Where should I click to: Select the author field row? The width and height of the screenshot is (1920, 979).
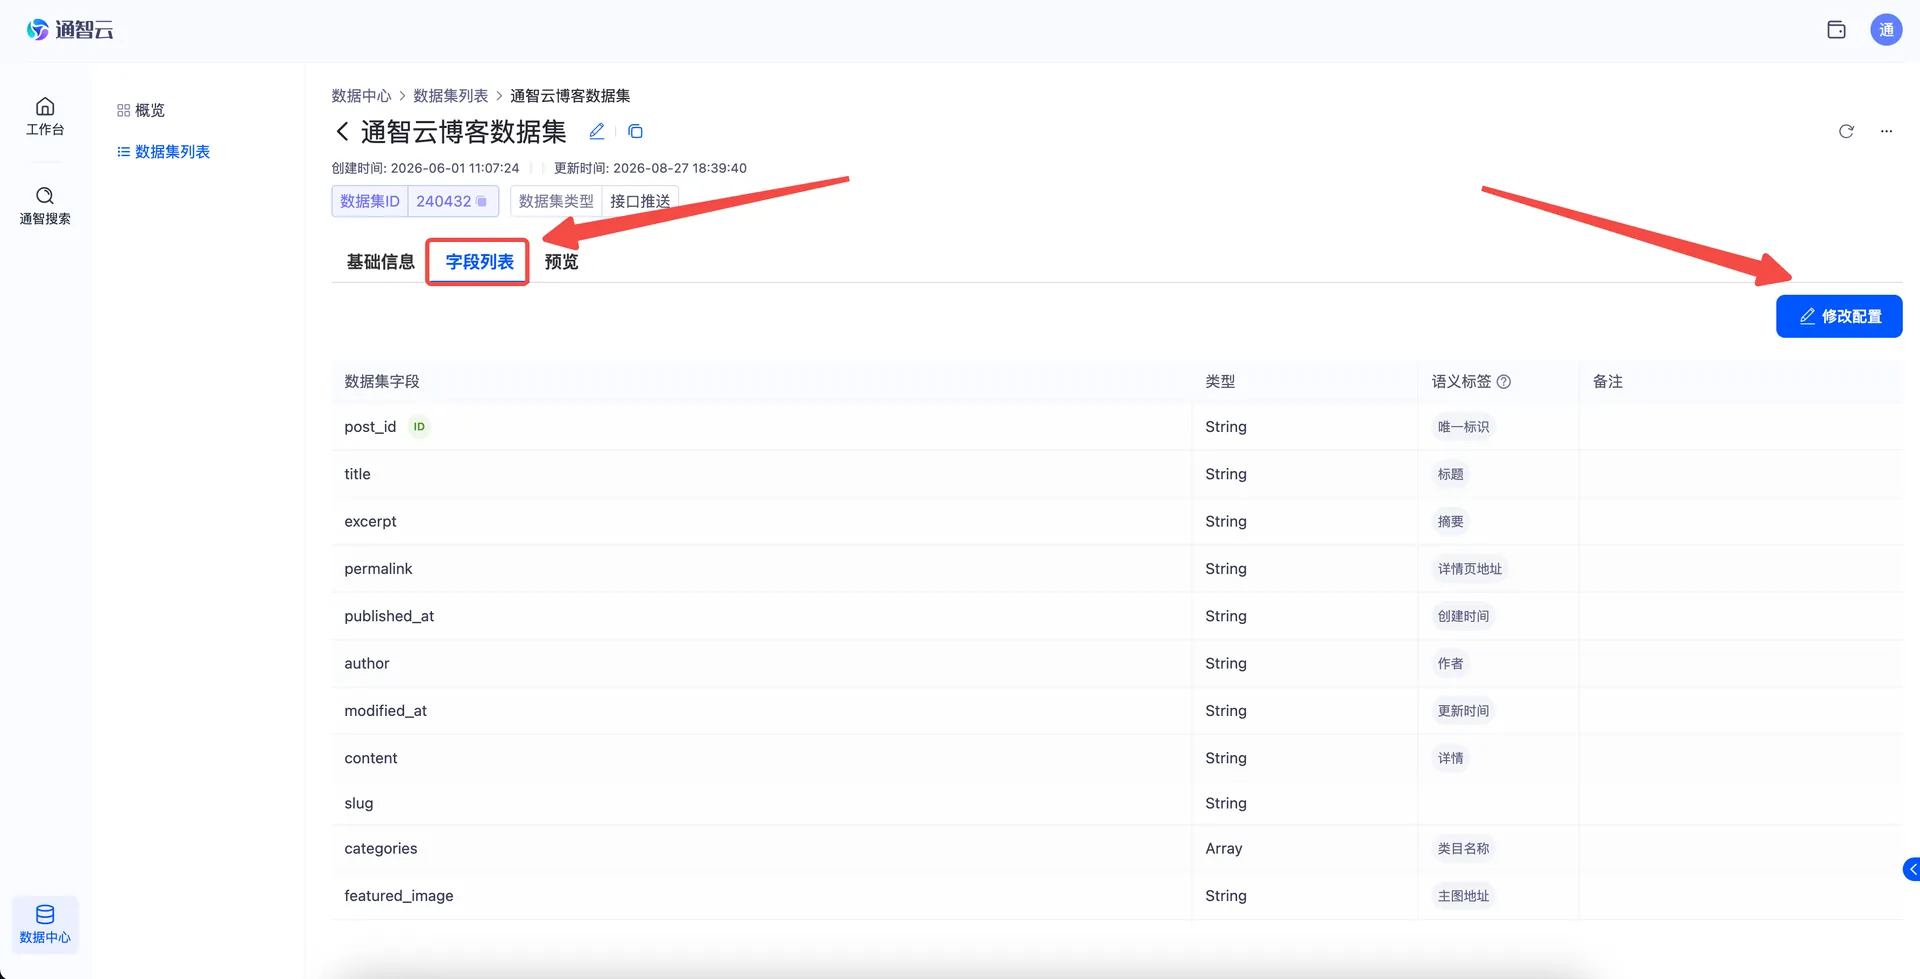pos(1117,663)
